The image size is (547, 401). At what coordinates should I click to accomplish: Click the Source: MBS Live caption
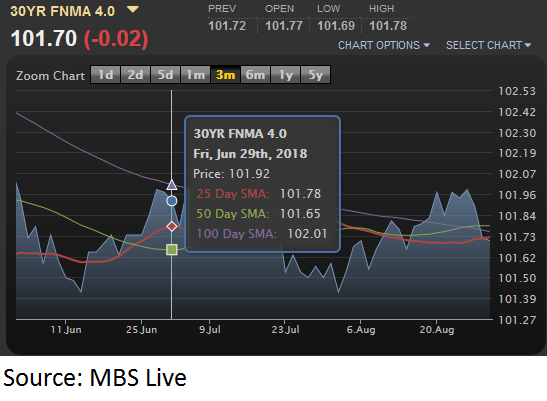pos(95,378)
